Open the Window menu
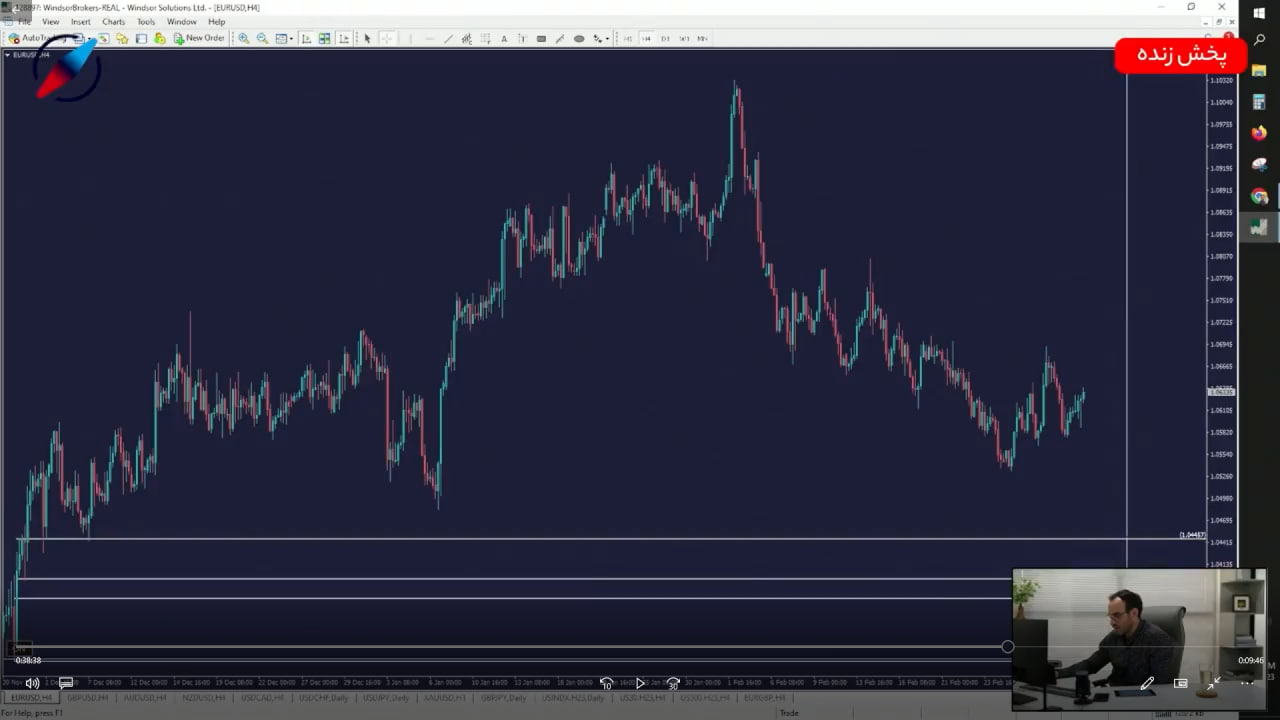Screen dimensions: 1280x720 (181, 22)
